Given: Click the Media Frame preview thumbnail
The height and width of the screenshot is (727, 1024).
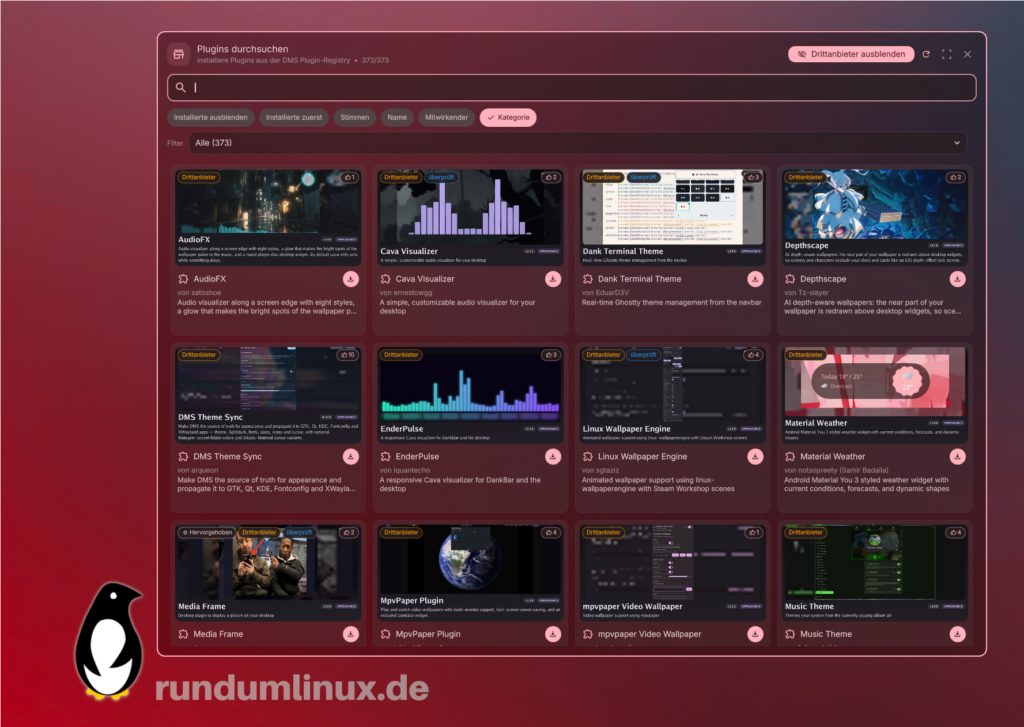Looking at the screenshot, I should (x=268, y=573).
